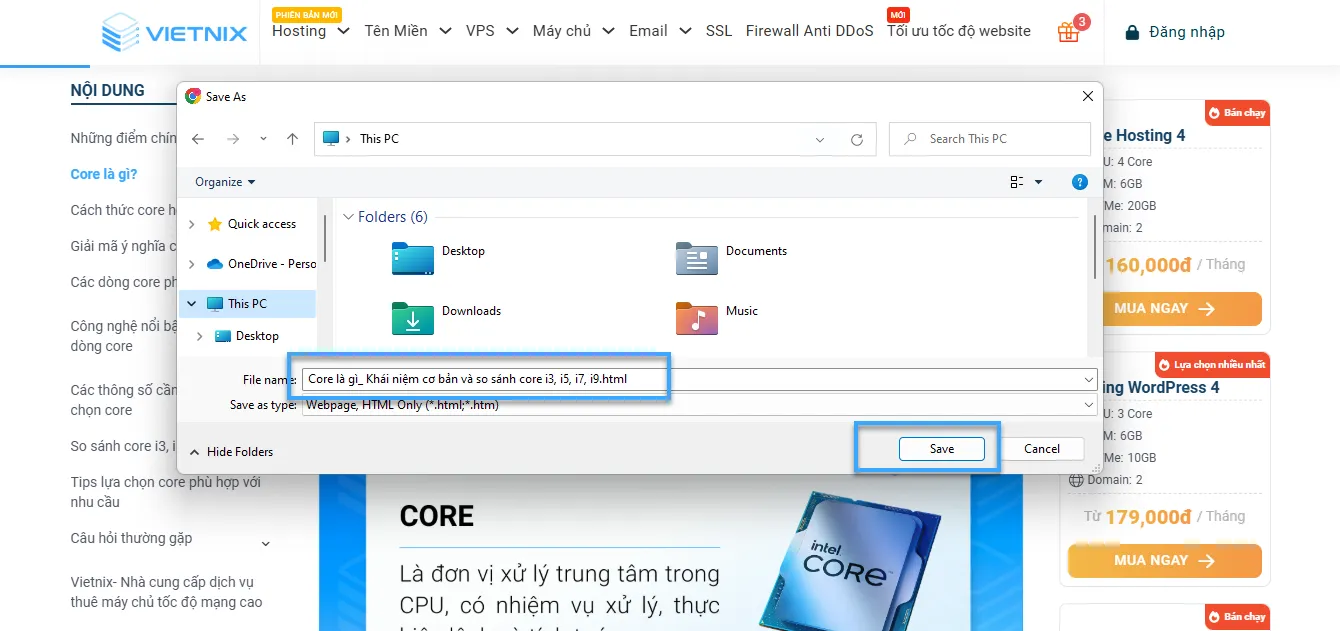Go back in Save As dialog

(x=198, y=139)
